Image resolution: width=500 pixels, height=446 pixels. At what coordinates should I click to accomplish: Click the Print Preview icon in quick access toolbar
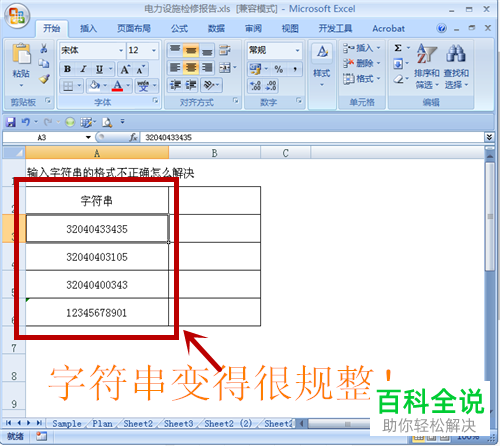pyautogui.click(x=107, y=122)
